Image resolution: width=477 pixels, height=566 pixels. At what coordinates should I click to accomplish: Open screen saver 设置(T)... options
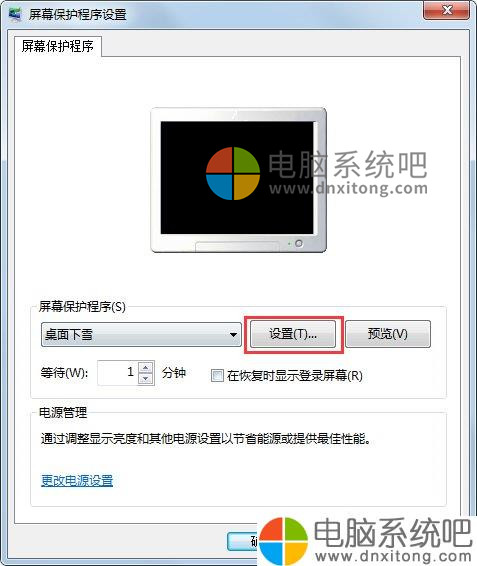click(x=293, y=334)
